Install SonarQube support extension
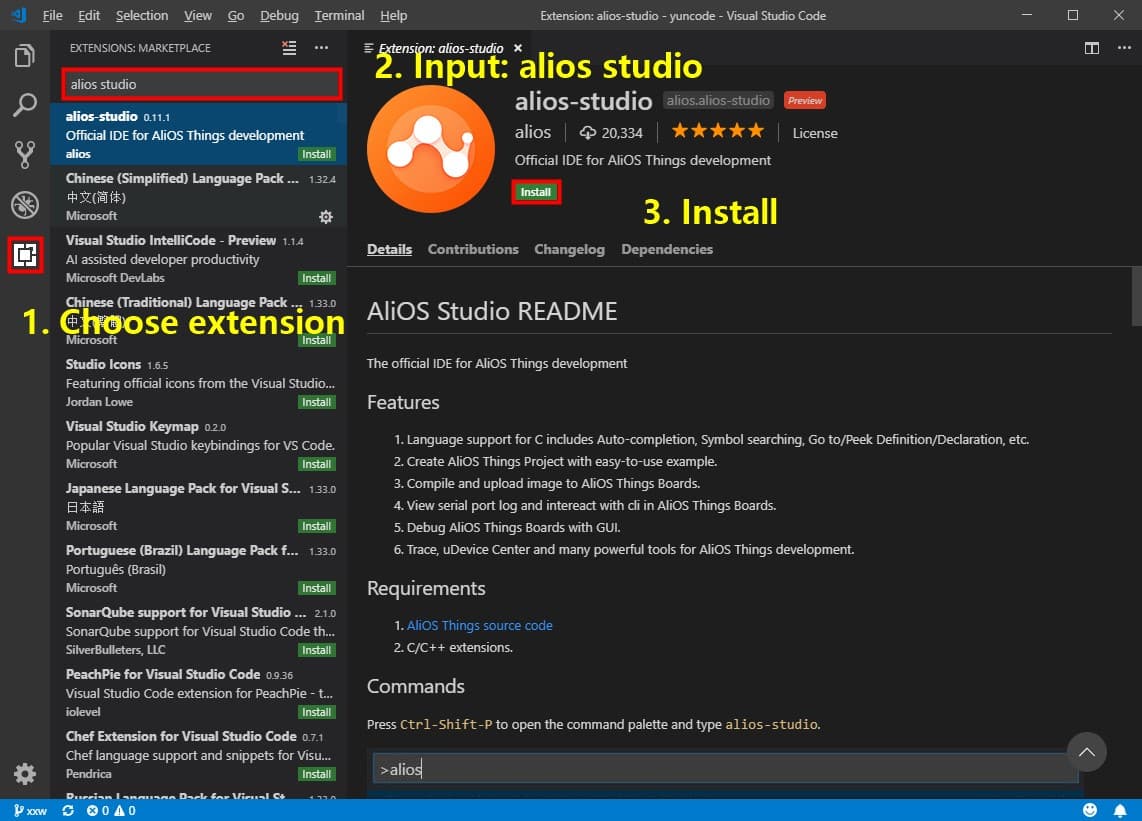1142x821 pixels. 317,650
